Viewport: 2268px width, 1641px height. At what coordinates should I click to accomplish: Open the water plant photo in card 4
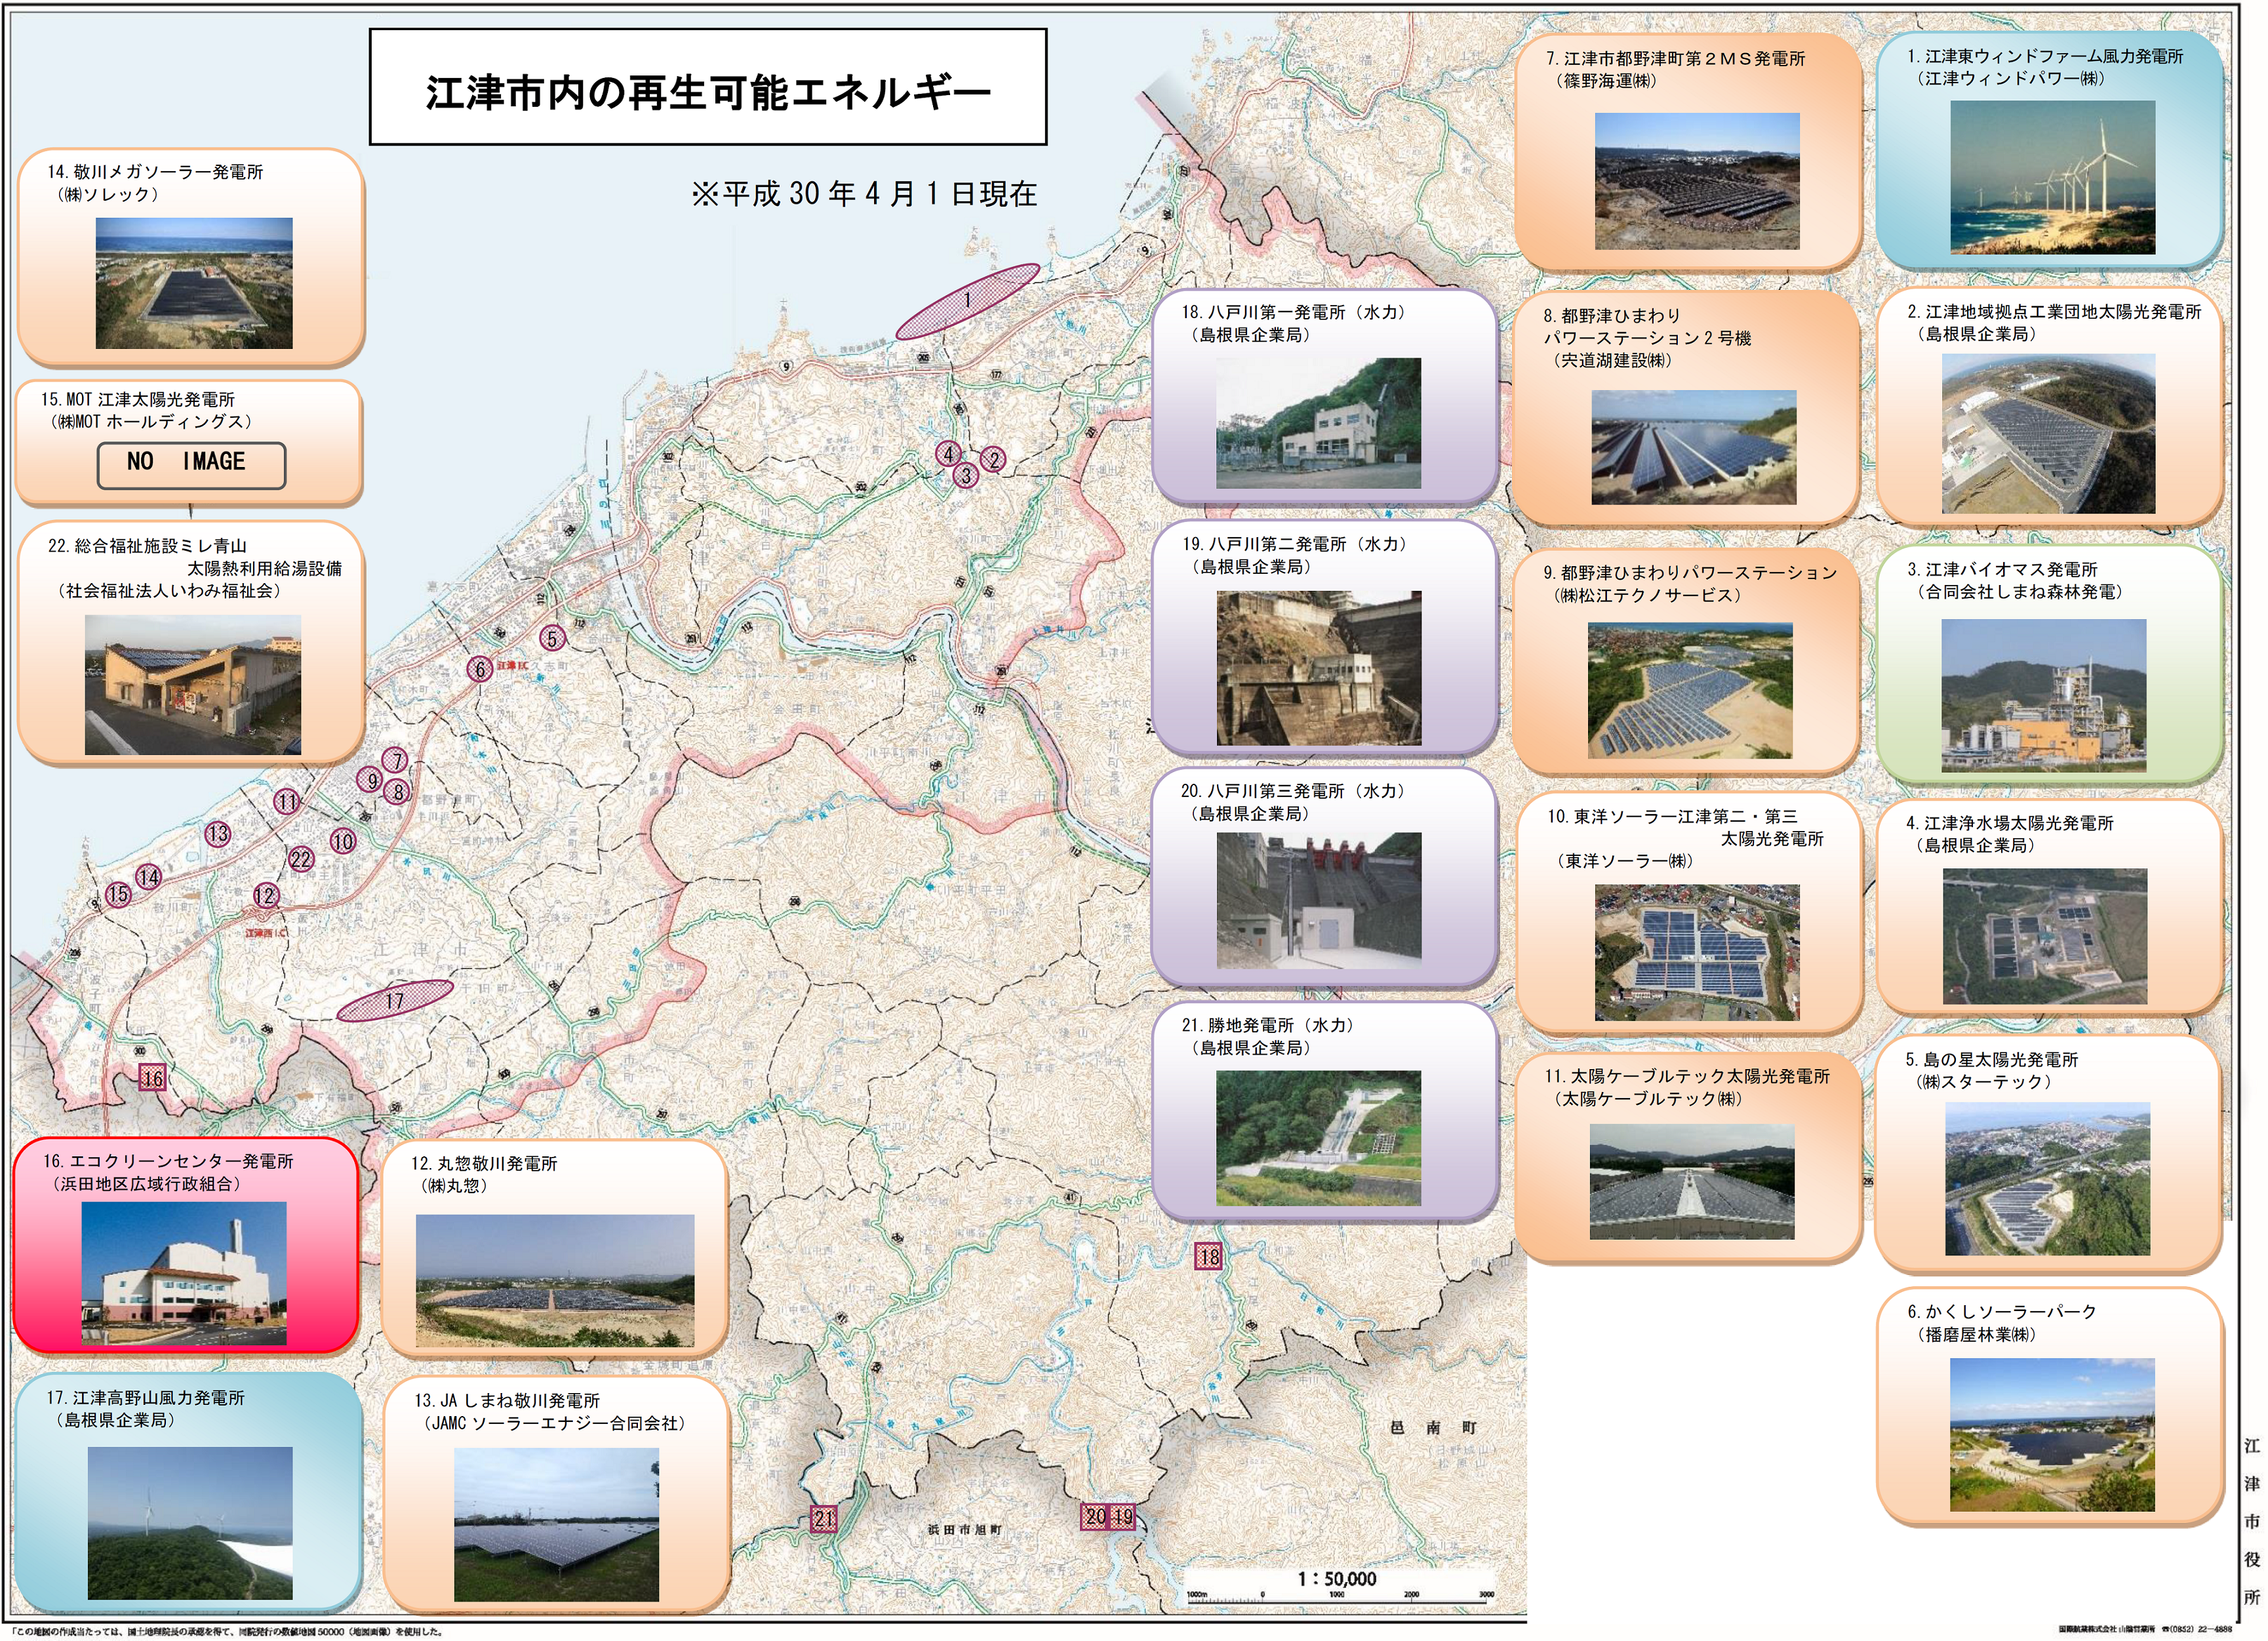point(2045,936)
